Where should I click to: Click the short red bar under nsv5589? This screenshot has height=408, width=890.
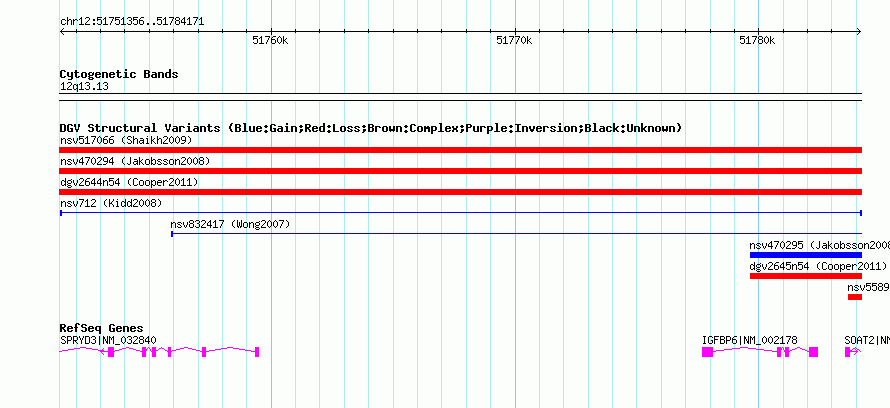pos(855,297)
